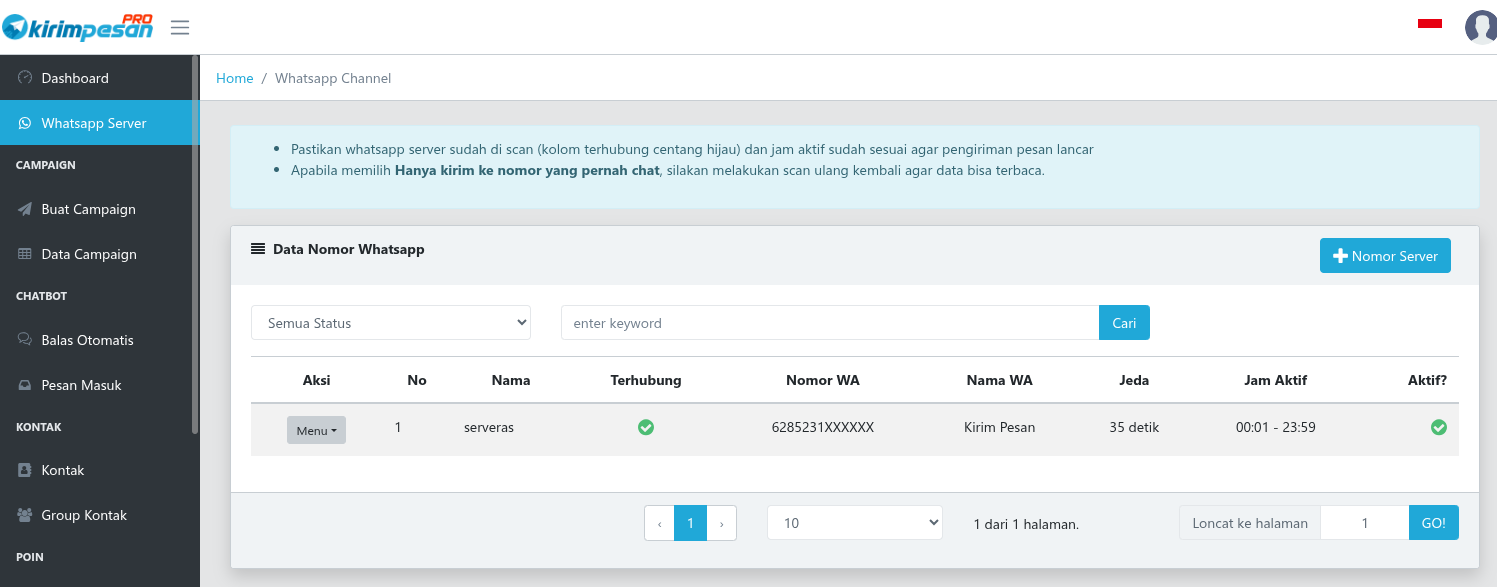Image resolution: width=1497 pixels, height=587 pixels.
Task: Click the green Terhubung checkmark for serveras
Action: 646,427
